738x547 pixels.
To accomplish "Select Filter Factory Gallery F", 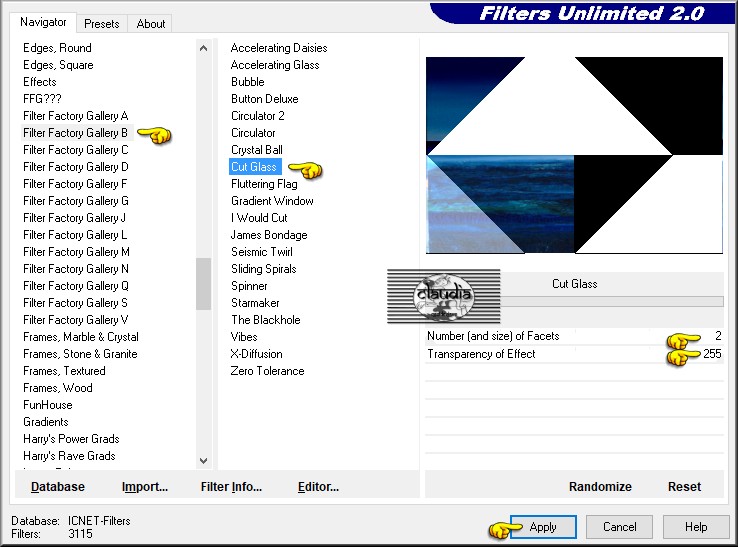I will (x=75, y=184).
